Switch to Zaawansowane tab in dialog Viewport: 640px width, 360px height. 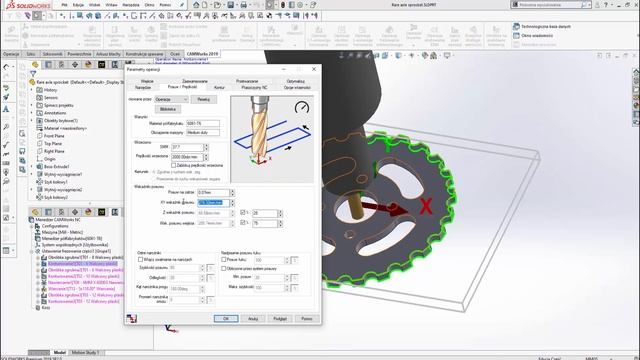[x=195, y=81]
